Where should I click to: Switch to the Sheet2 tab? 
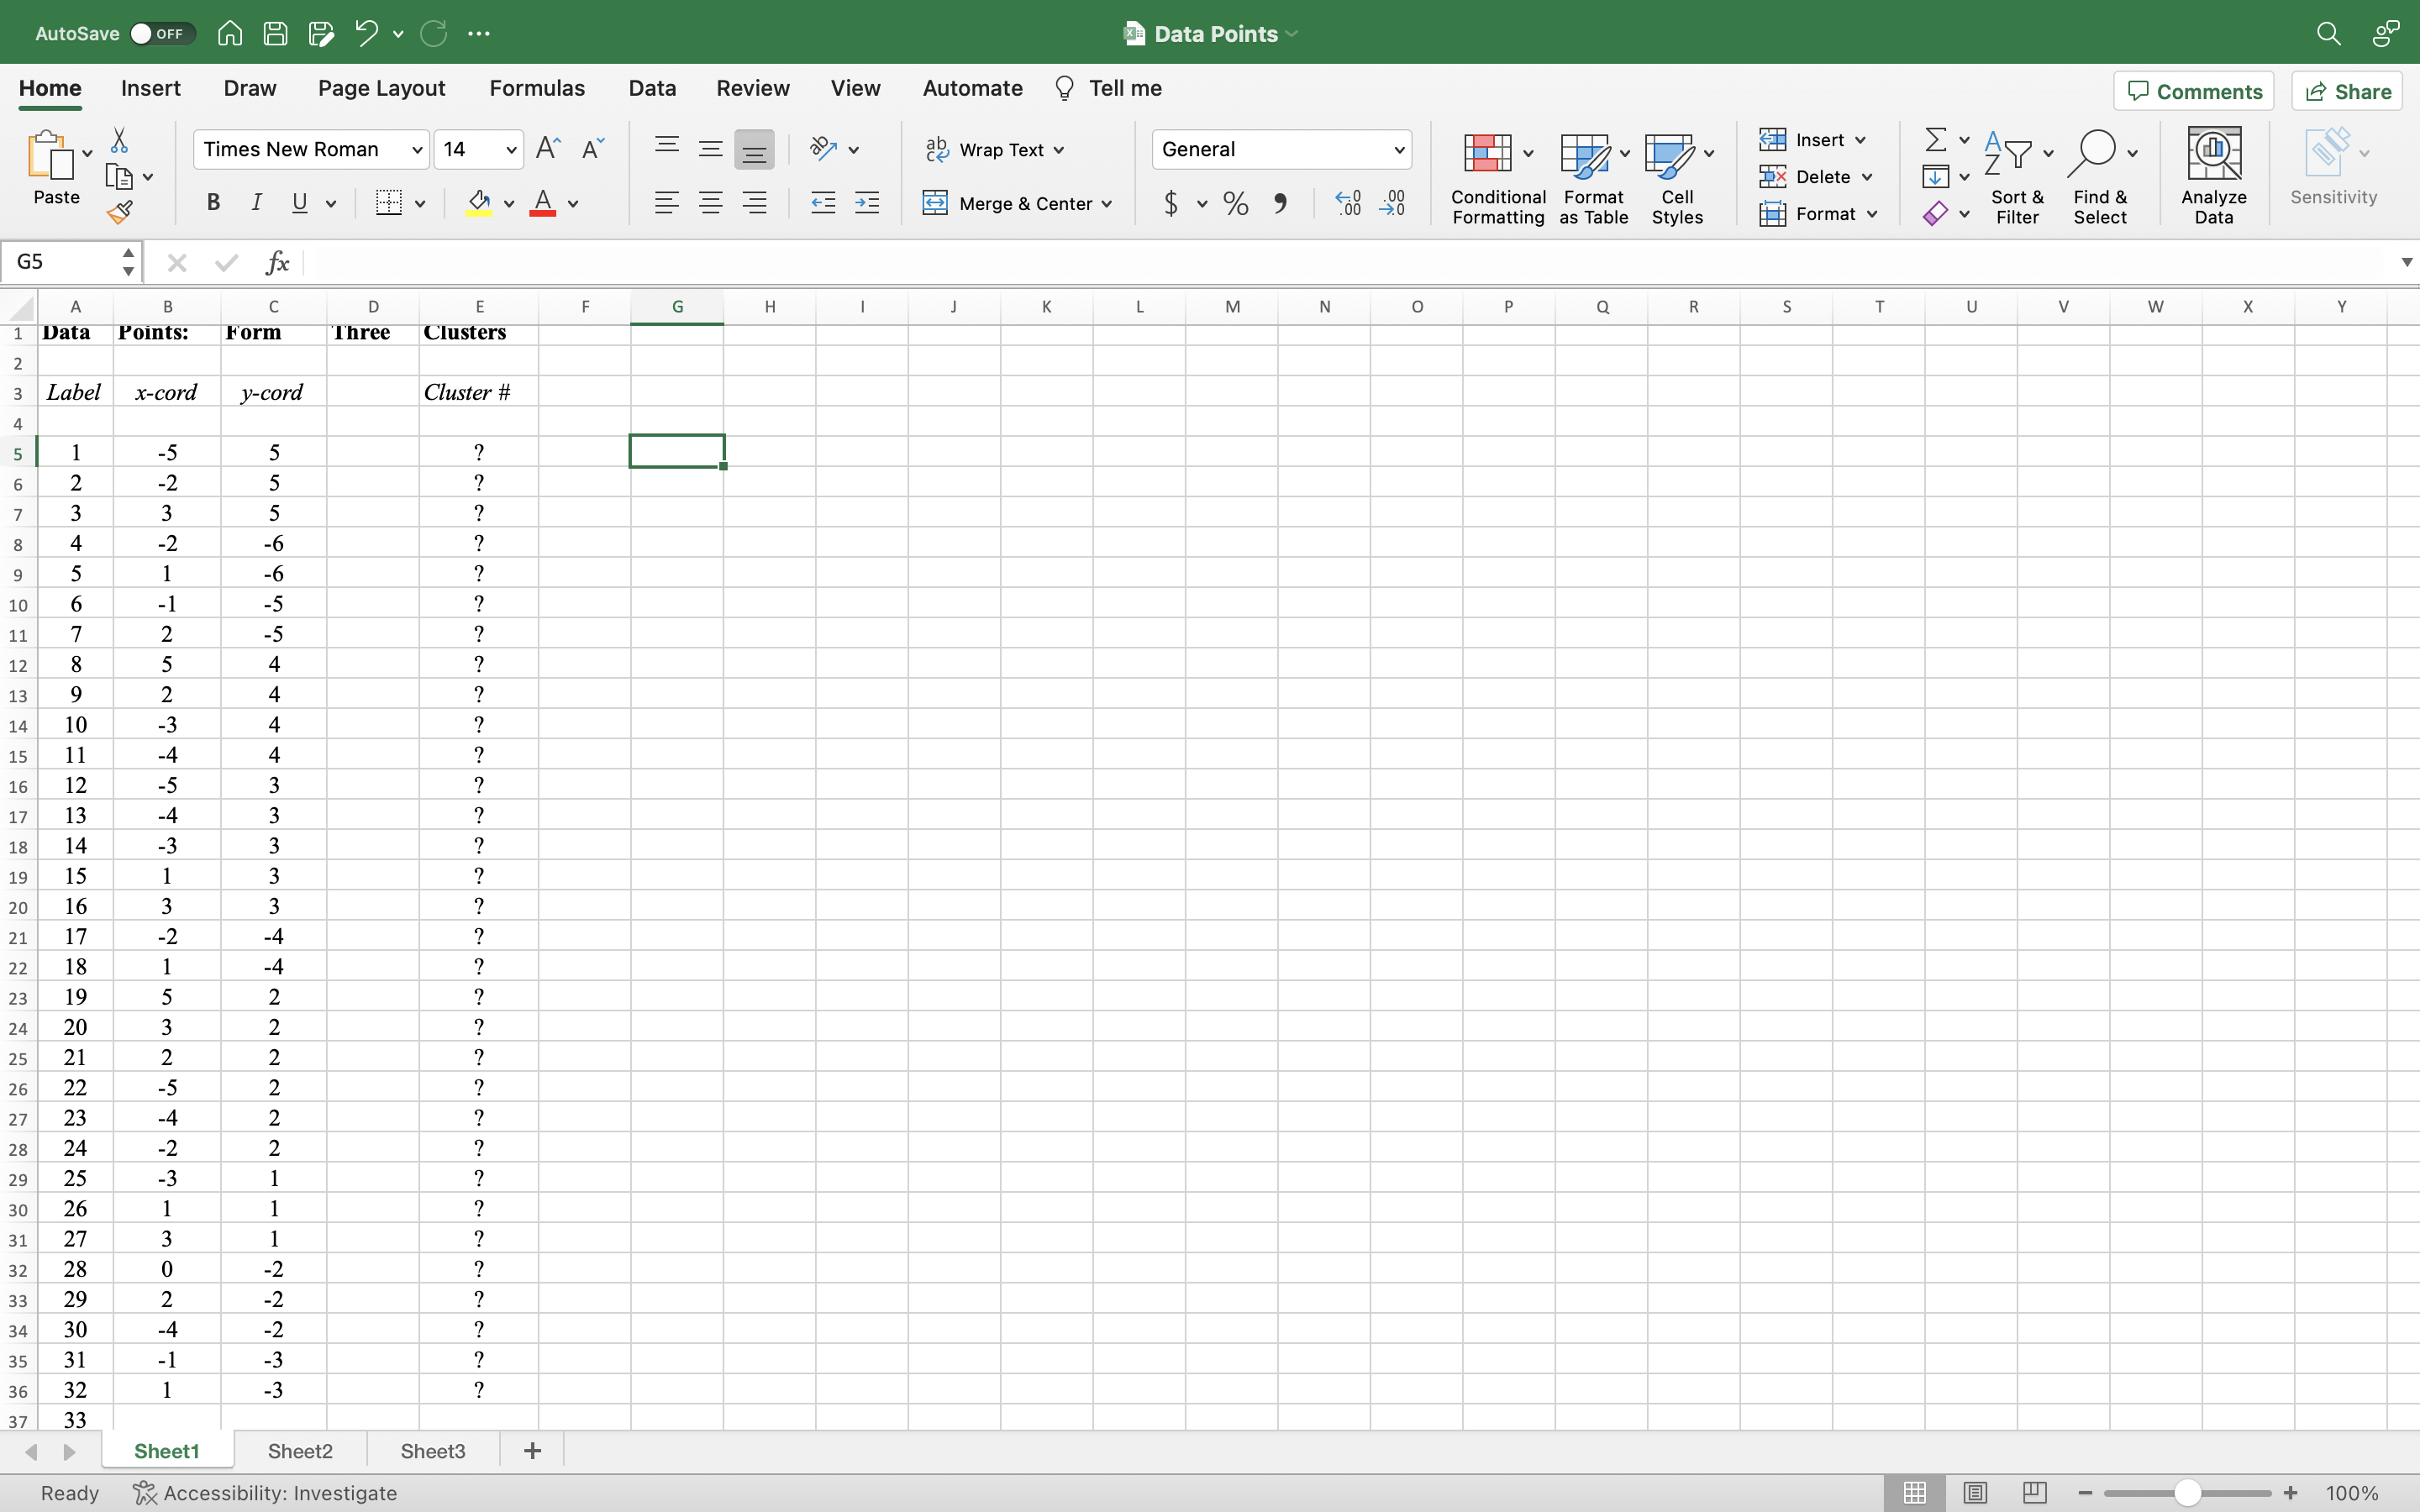(x=300, y=1451)
